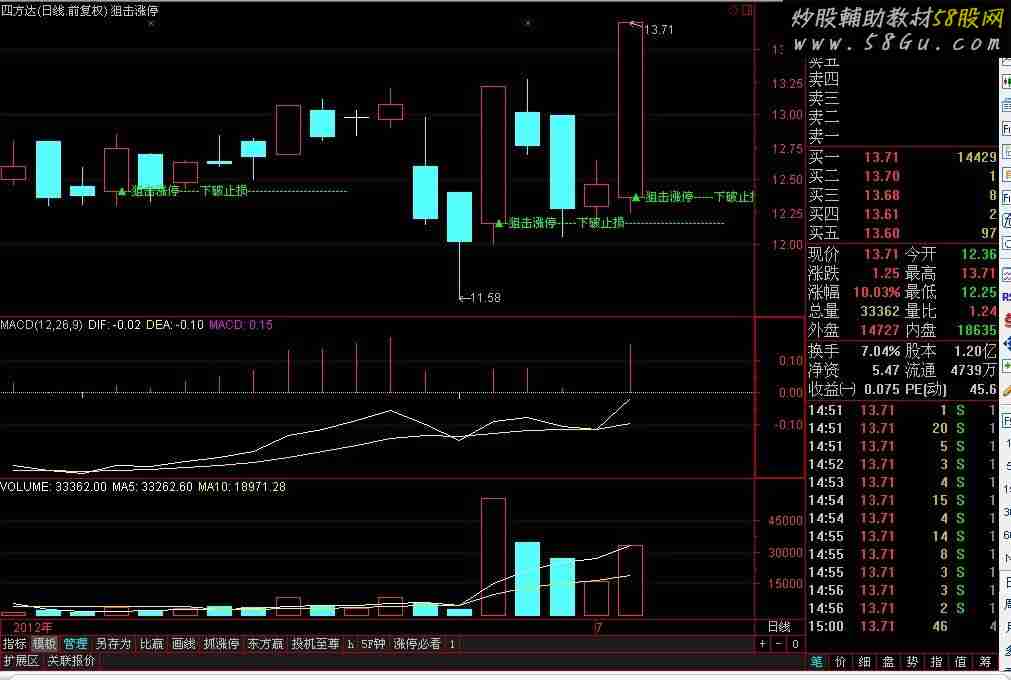Click the 买二 bid price 13.70
1011x680 pixels.
pyautogui.click(x=881, y=176)
